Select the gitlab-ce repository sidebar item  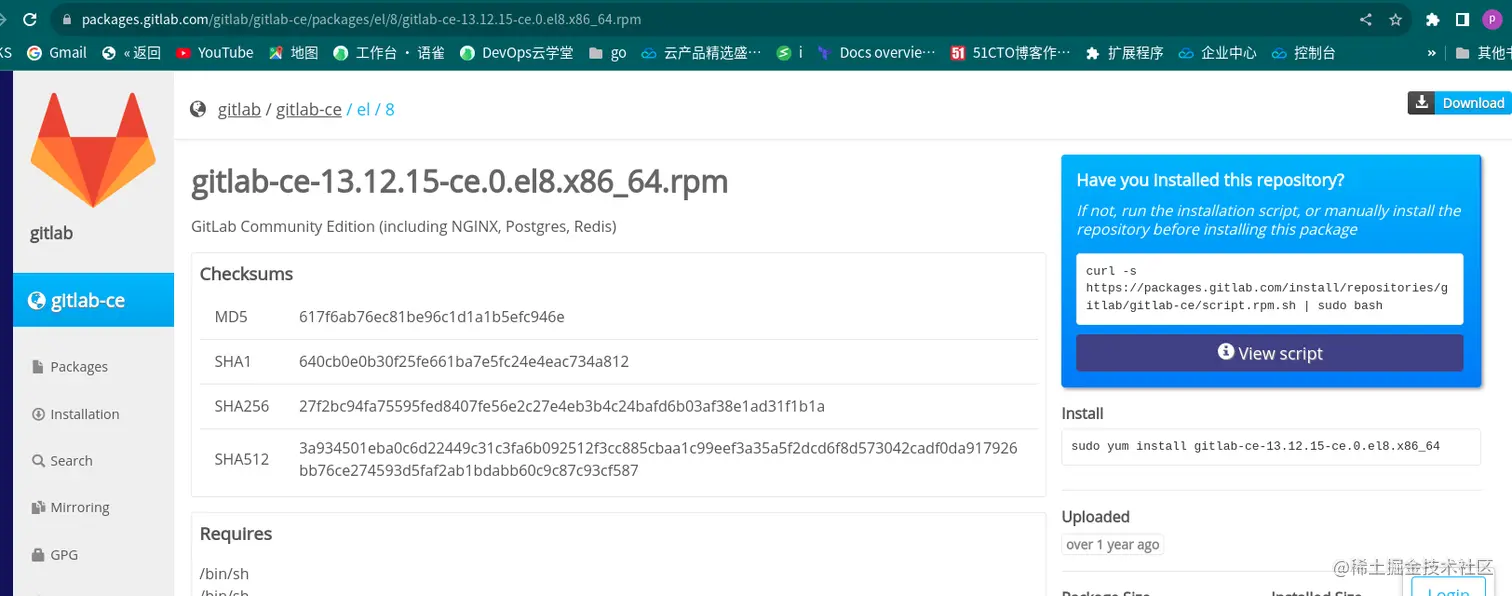pyautogui.click(x=93, y=300)
